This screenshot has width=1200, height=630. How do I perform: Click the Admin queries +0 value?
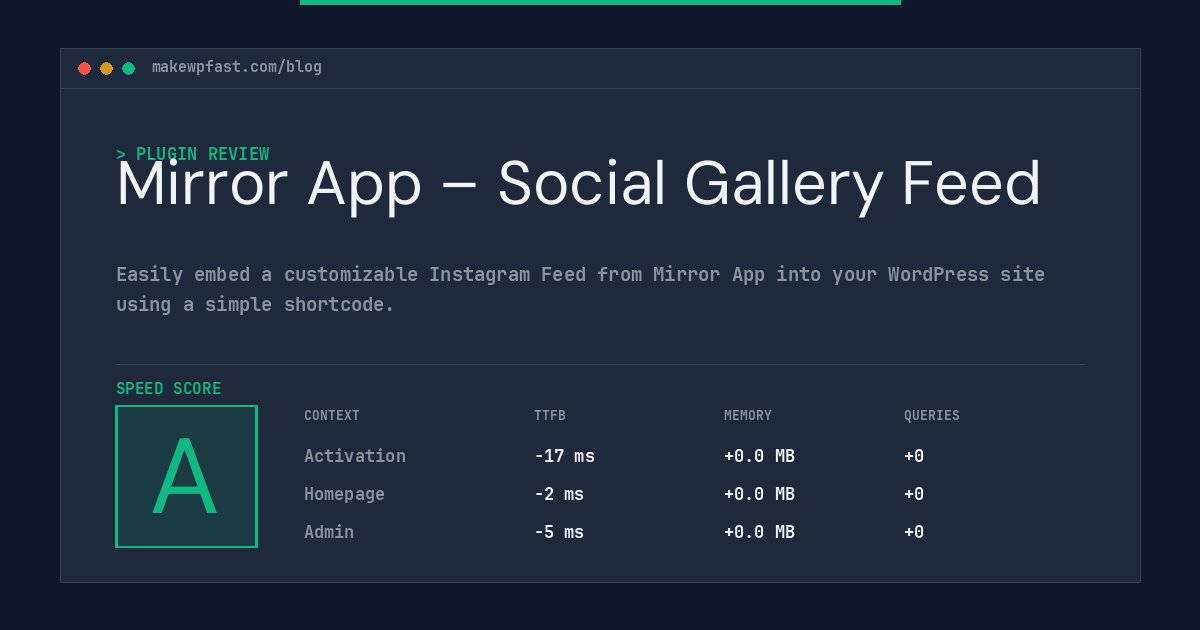(914, 532)
